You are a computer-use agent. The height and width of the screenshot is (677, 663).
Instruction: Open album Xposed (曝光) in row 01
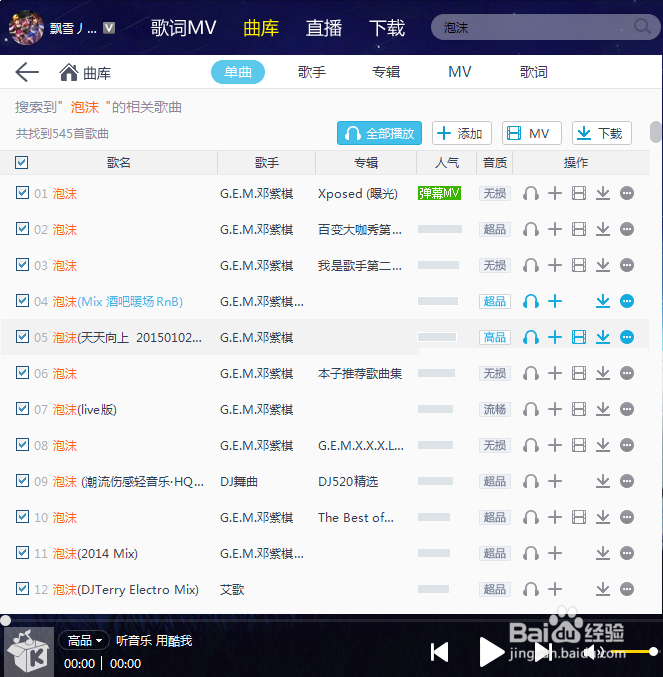[357, 193]
